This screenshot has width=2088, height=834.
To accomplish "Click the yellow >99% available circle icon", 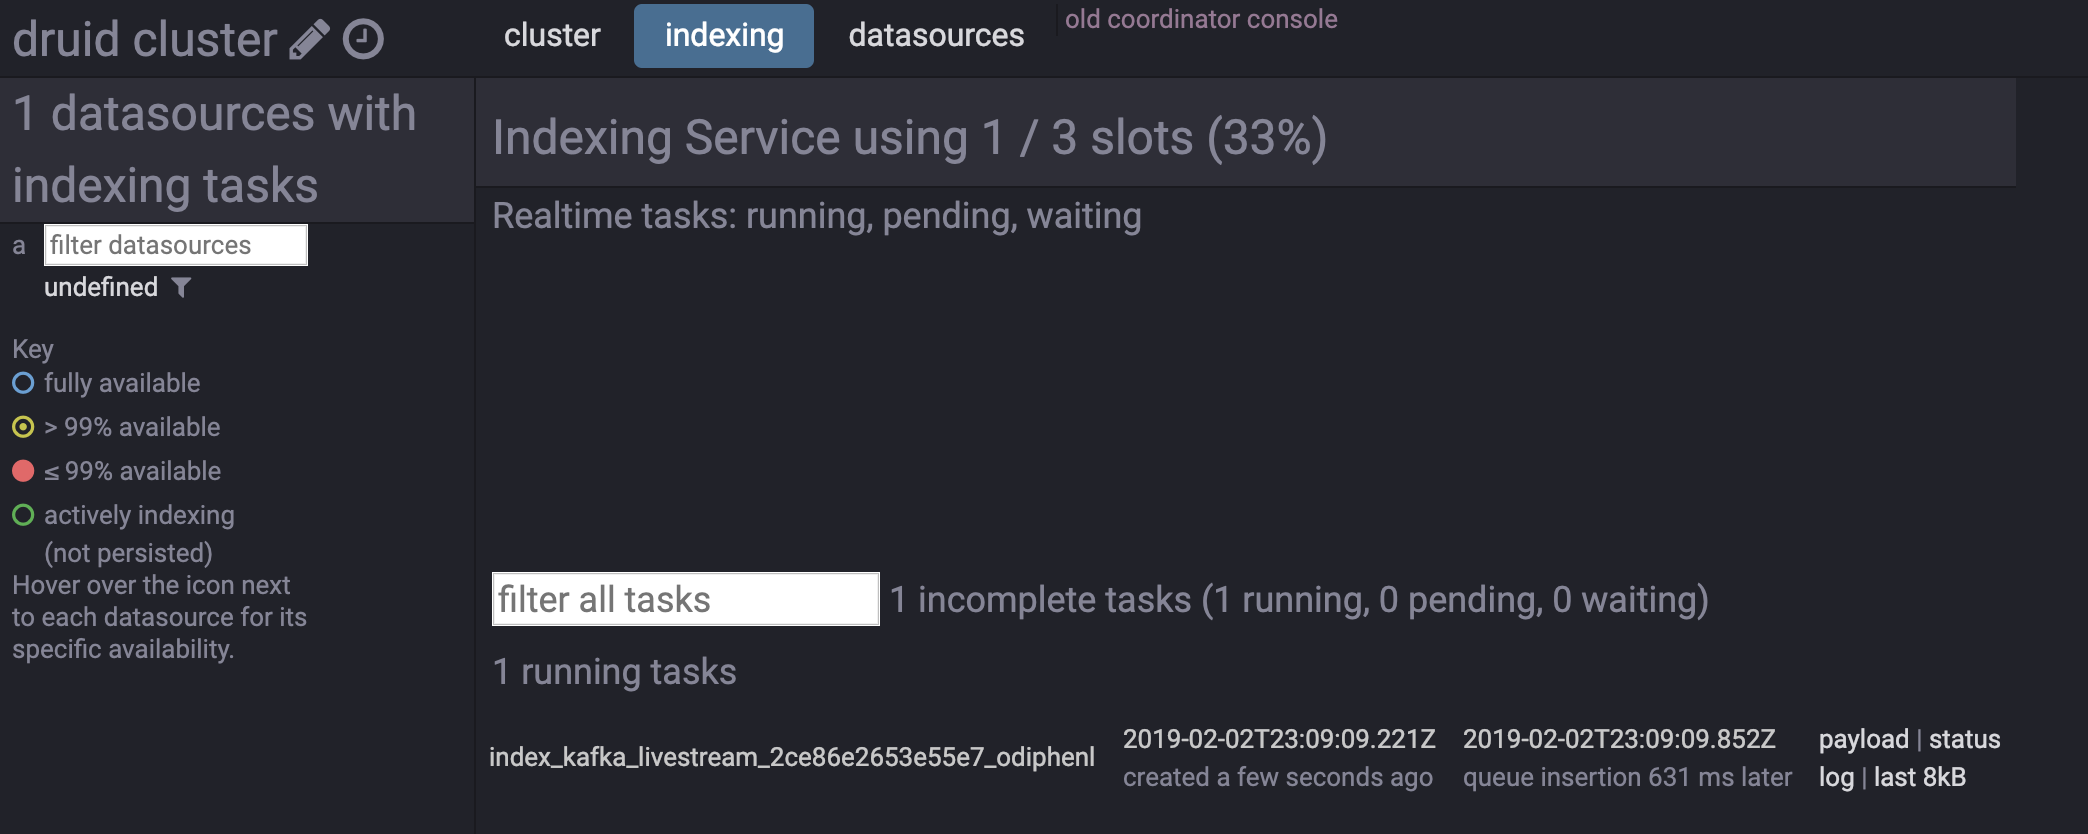I will coord(23,427).
